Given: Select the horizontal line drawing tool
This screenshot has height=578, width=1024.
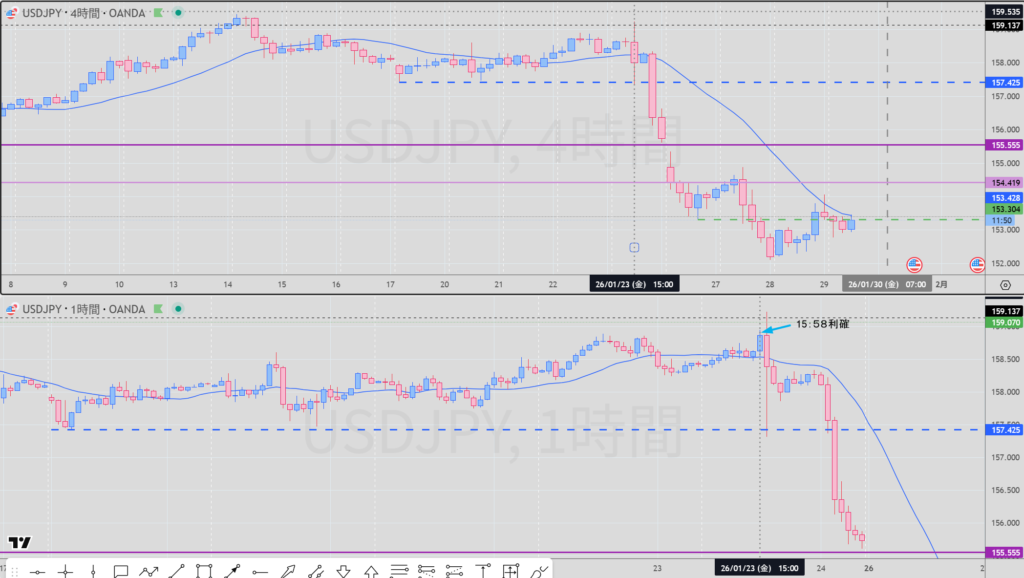Looking at the screenshot, I should coord(38,571).
